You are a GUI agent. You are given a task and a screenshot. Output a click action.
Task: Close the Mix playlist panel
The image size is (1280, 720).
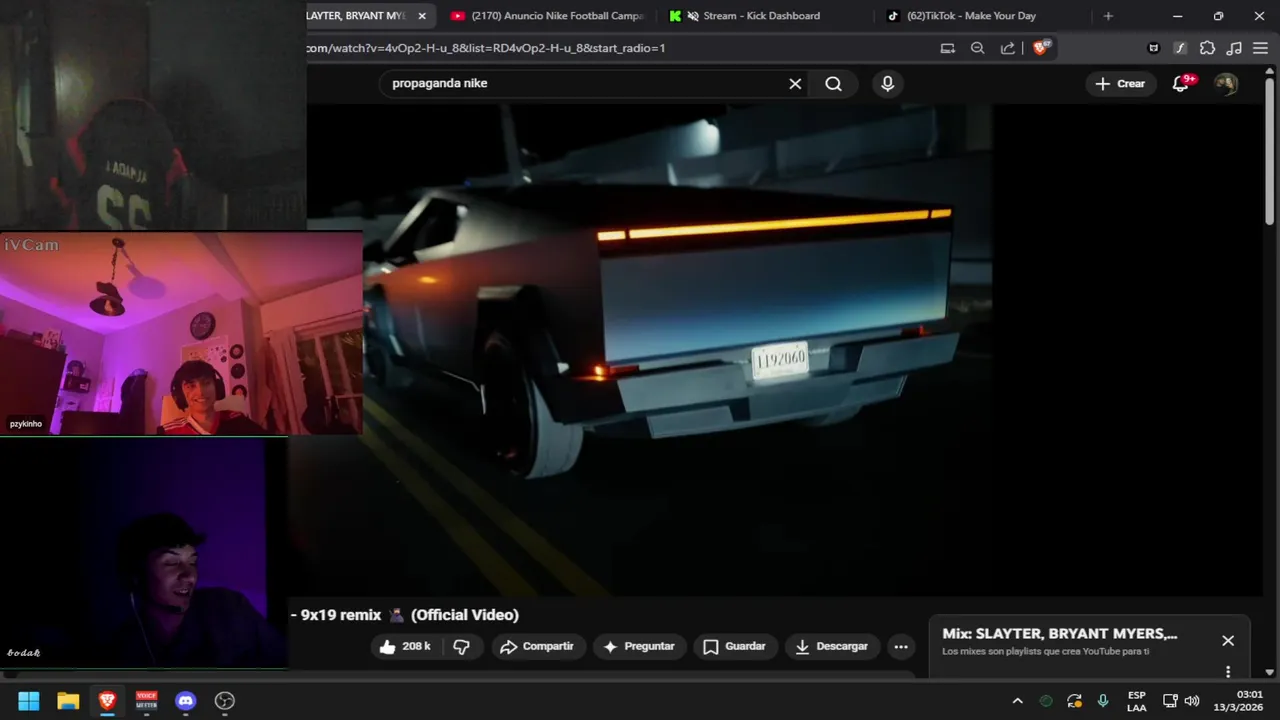(1228, 641)
